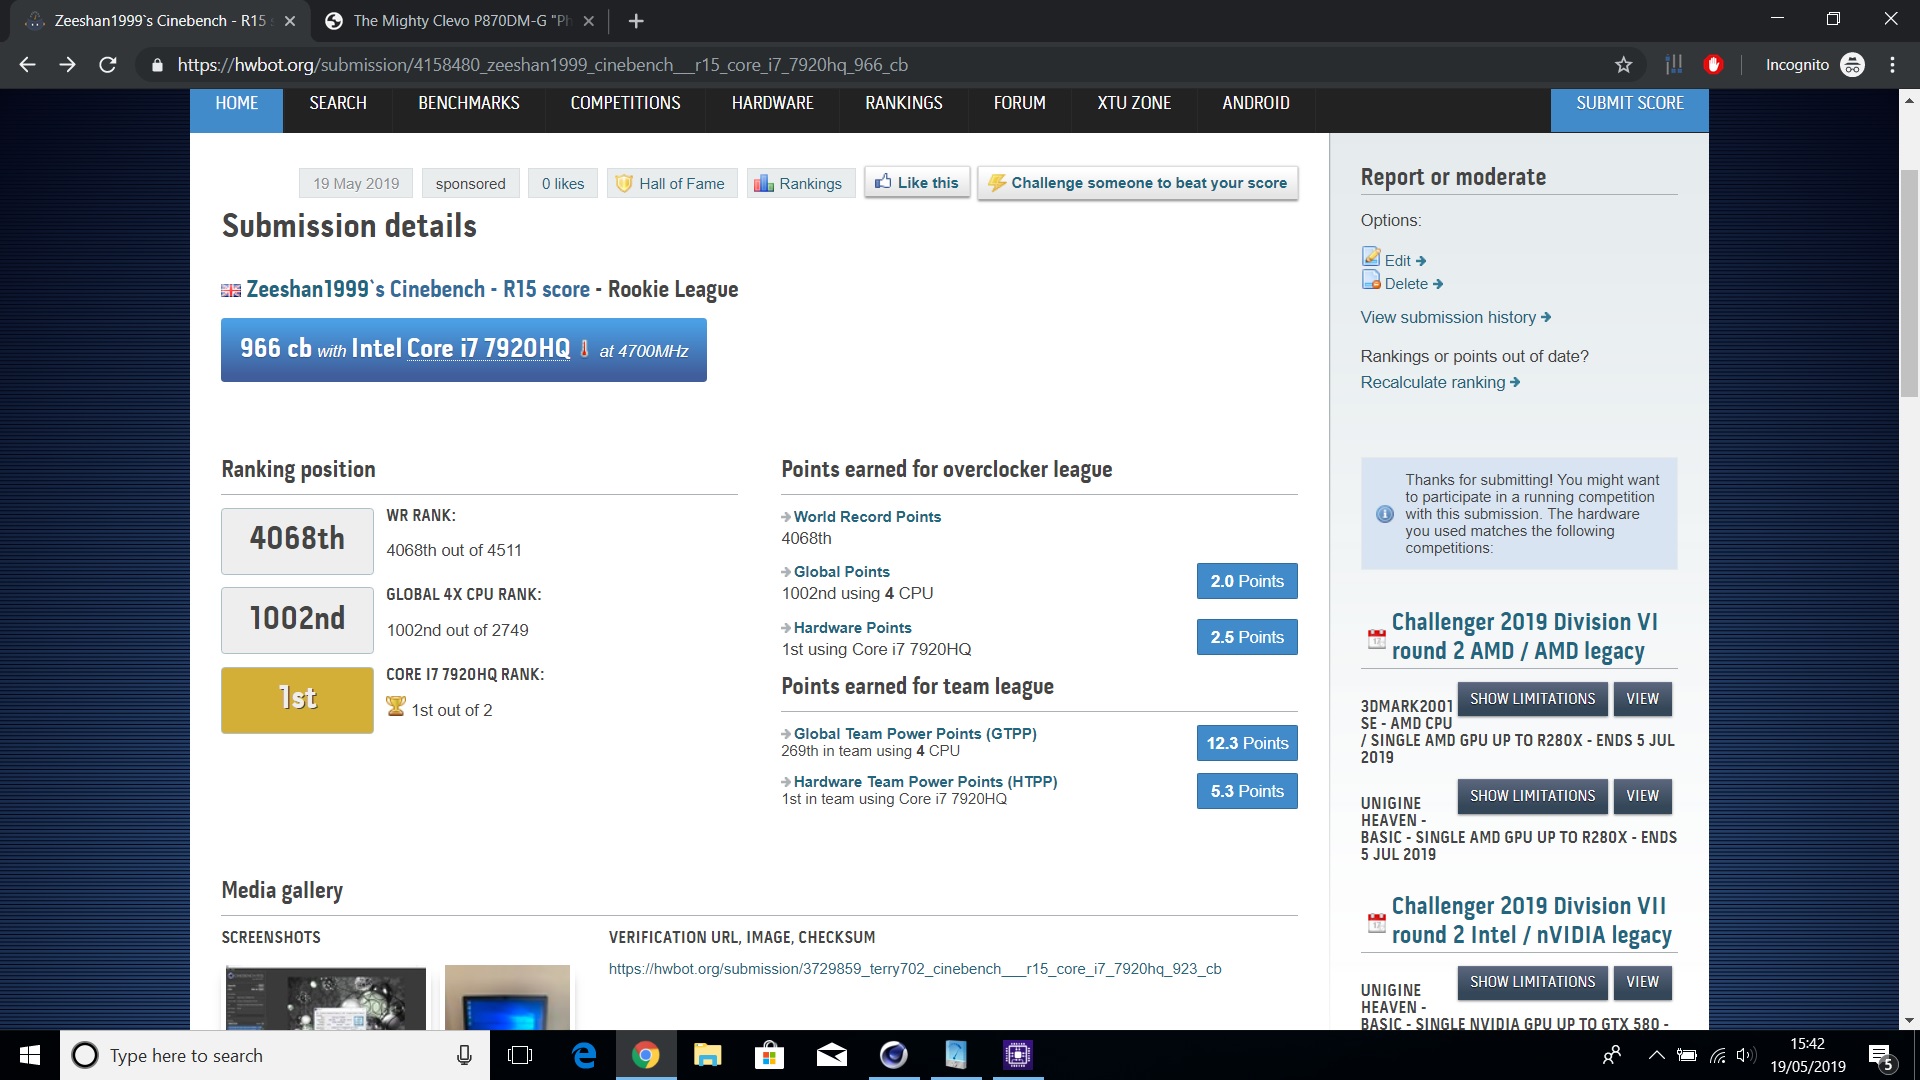Open the World Record Points link
The width and height of the screenshot is (1920, 1080).
[x=867, y=517]
